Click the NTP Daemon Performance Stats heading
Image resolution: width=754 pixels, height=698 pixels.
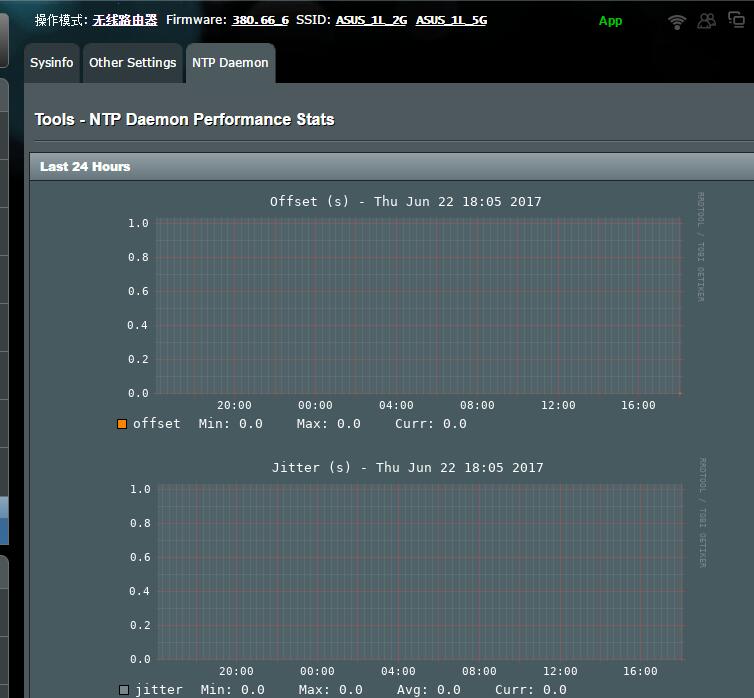pos(184,120)
